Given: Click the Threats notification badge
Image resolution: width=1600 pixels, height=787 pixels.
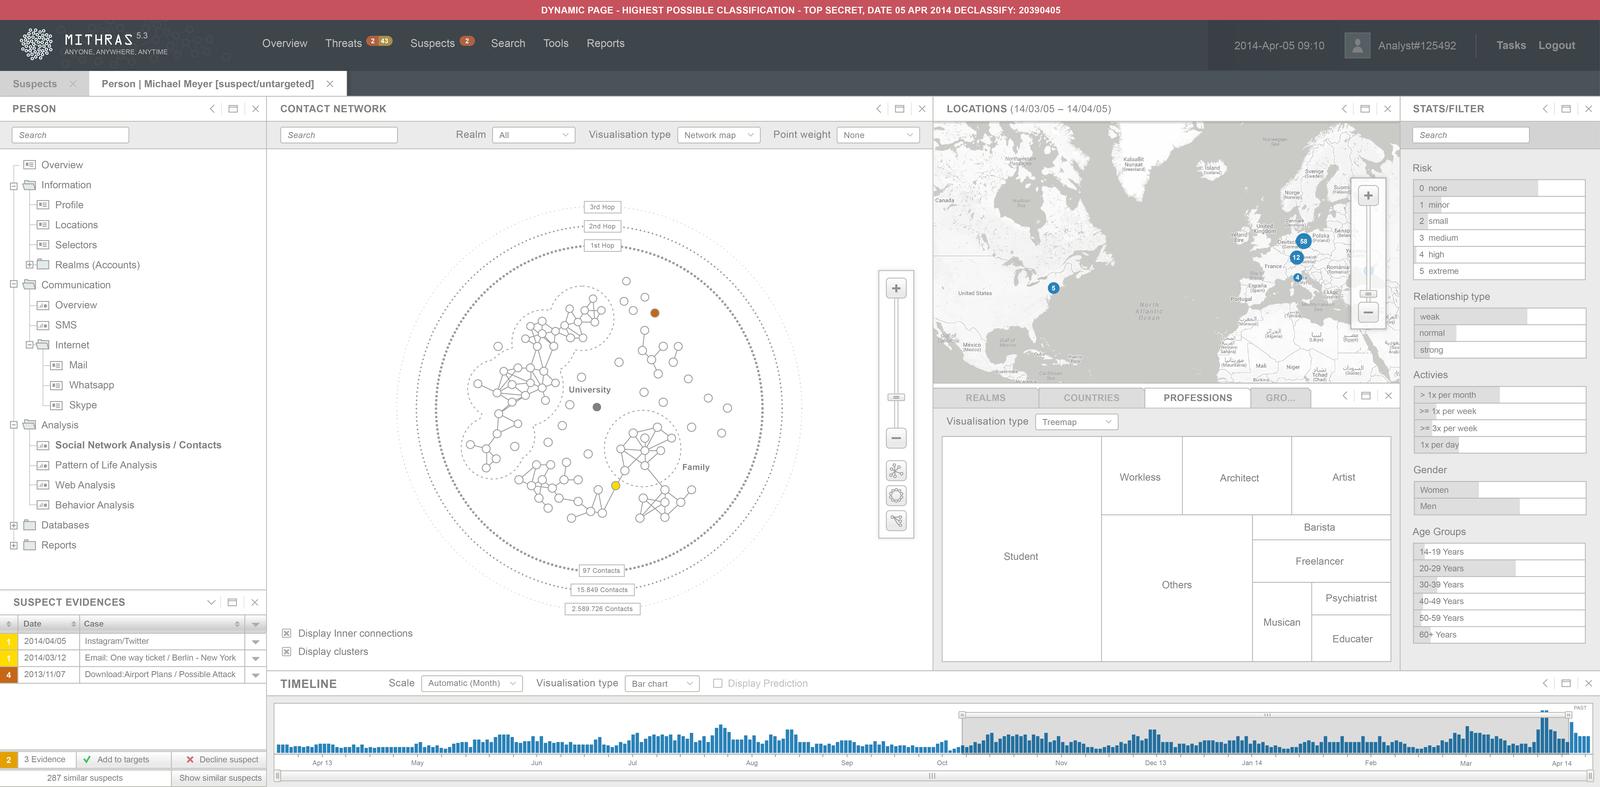Looking at the screenshot, I should [379, 42].
